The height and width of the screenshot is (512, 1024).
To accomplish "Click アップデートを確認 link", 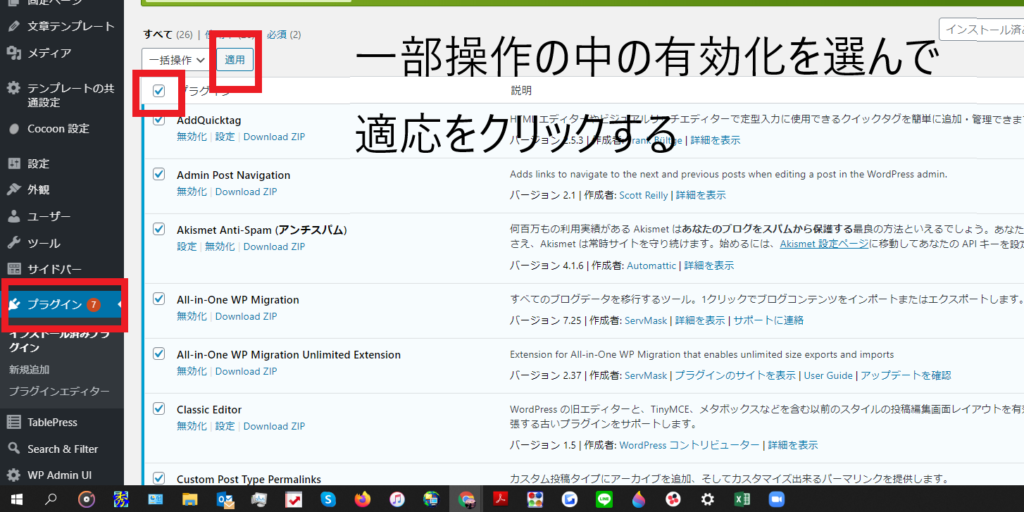I will click(x=906, y=376).
